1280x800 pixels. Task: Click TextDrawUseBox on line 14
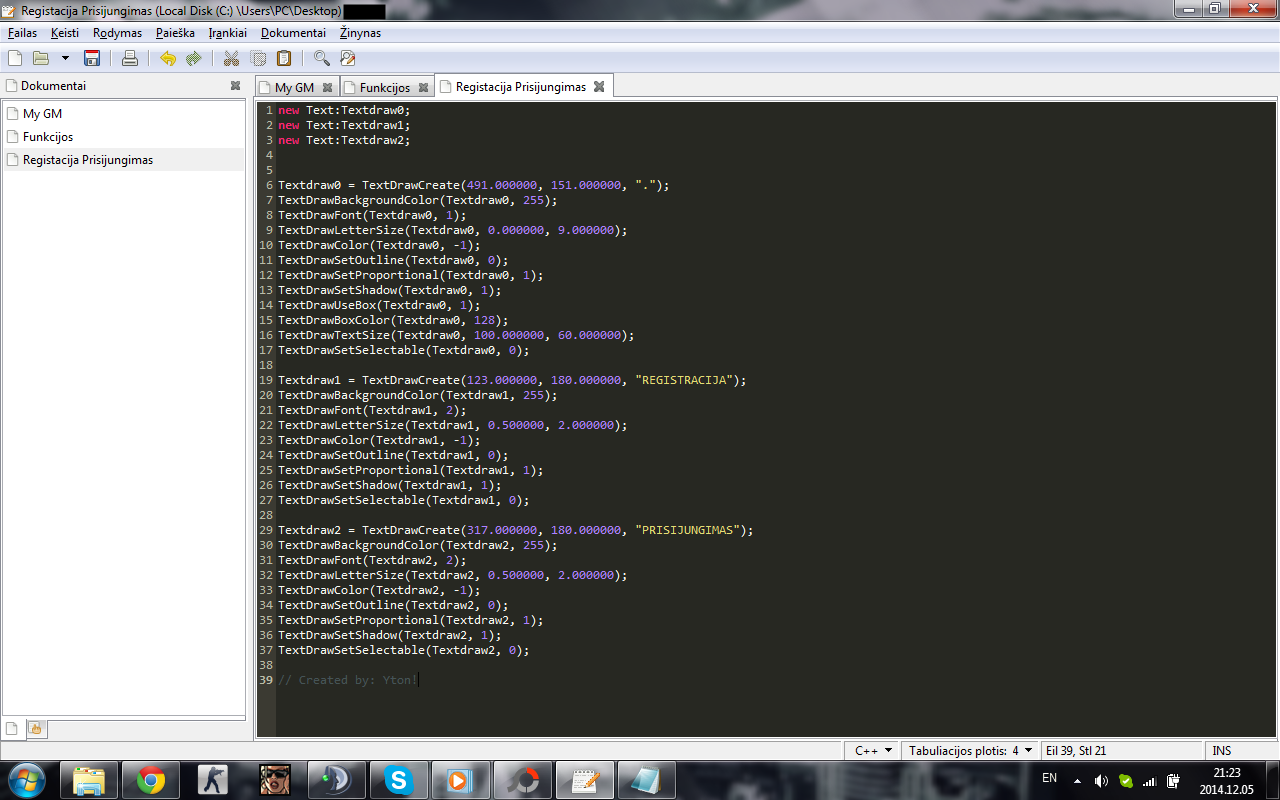tap(327, 305)
